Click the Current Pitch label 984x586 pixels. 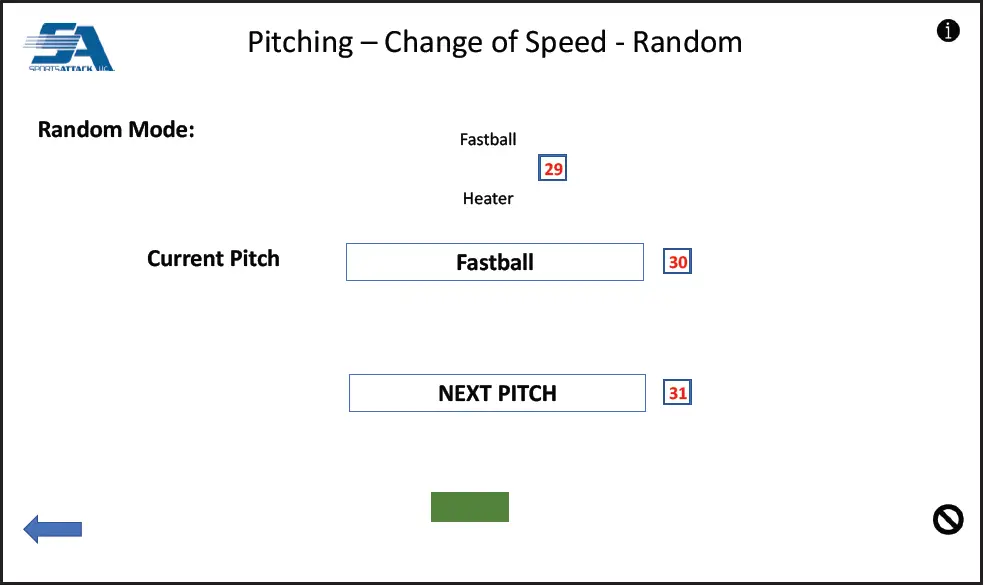pyautogui.click(x=213, y=259)
